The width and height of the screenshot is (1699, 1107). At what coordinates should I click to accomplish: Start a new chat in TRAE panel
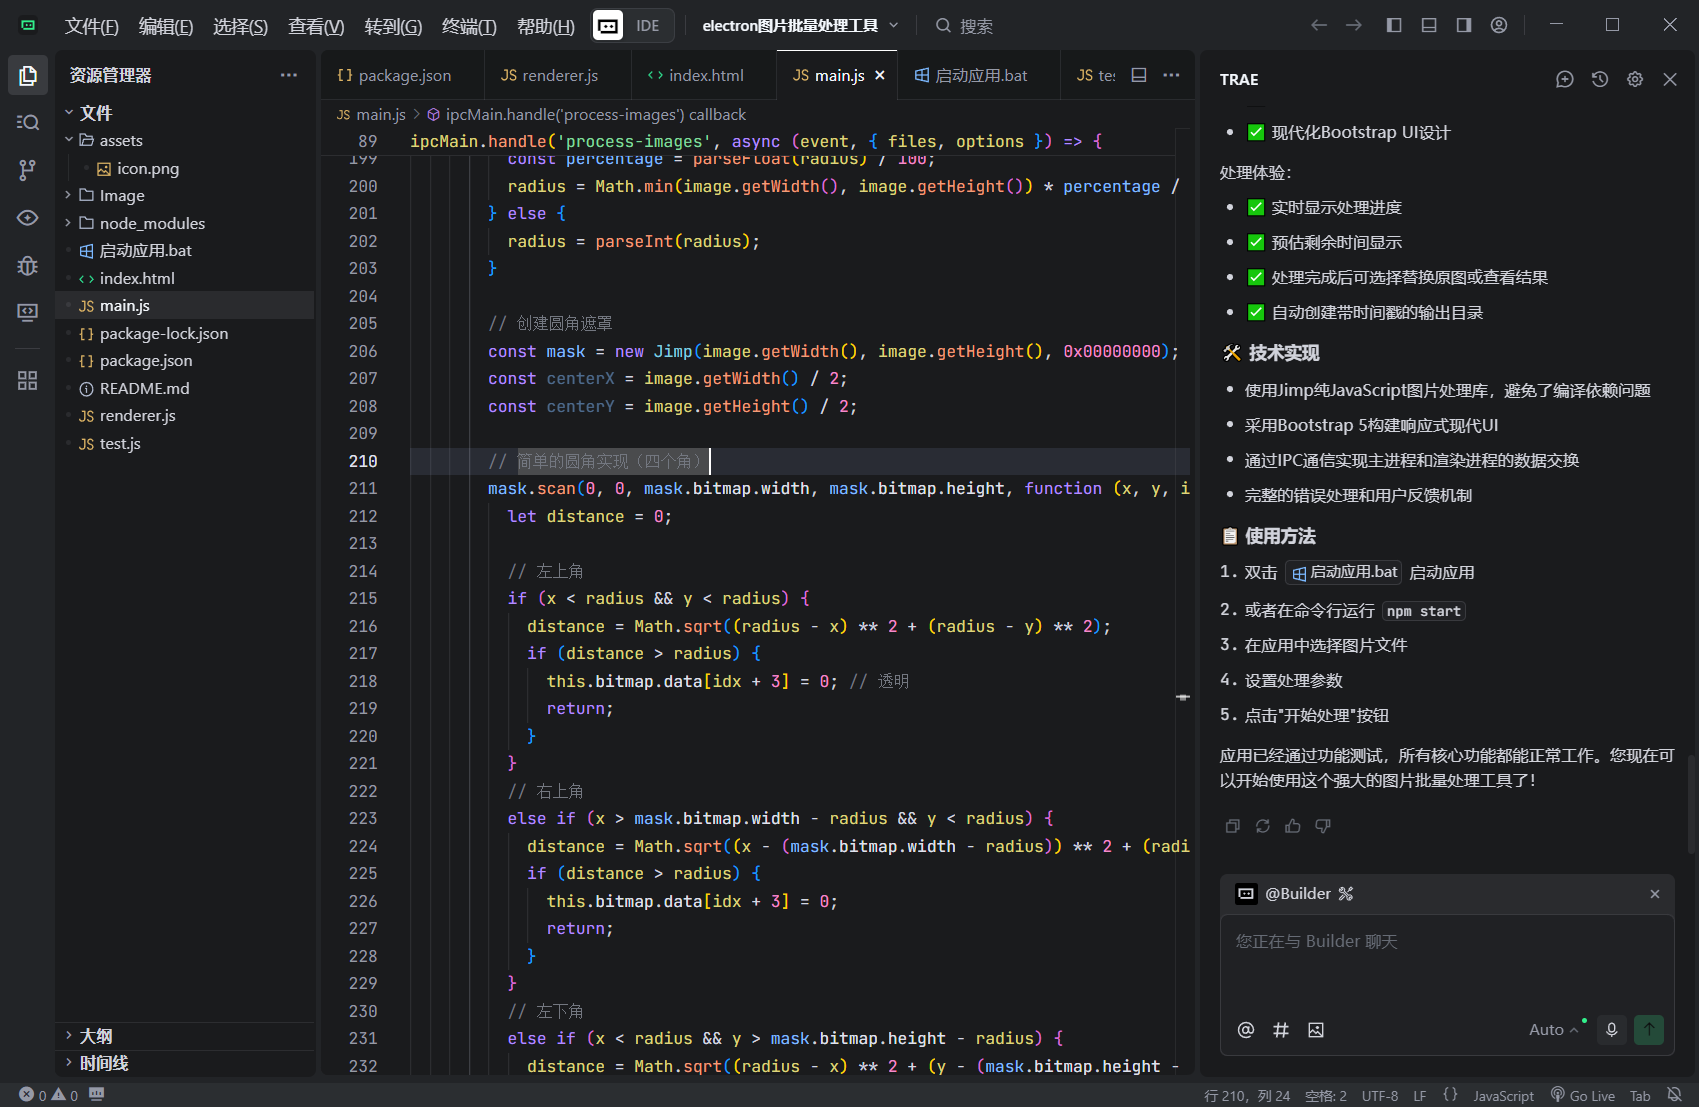pyautogui.click(x=1565, y=79)
